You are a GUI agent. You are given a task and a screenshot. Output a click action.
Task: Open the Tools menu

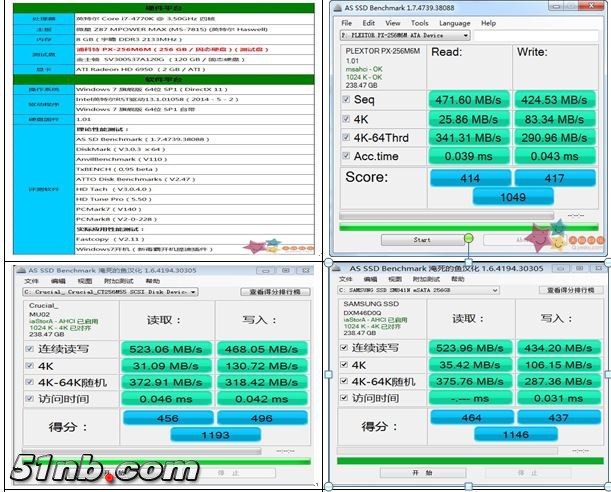click(419, 22)
